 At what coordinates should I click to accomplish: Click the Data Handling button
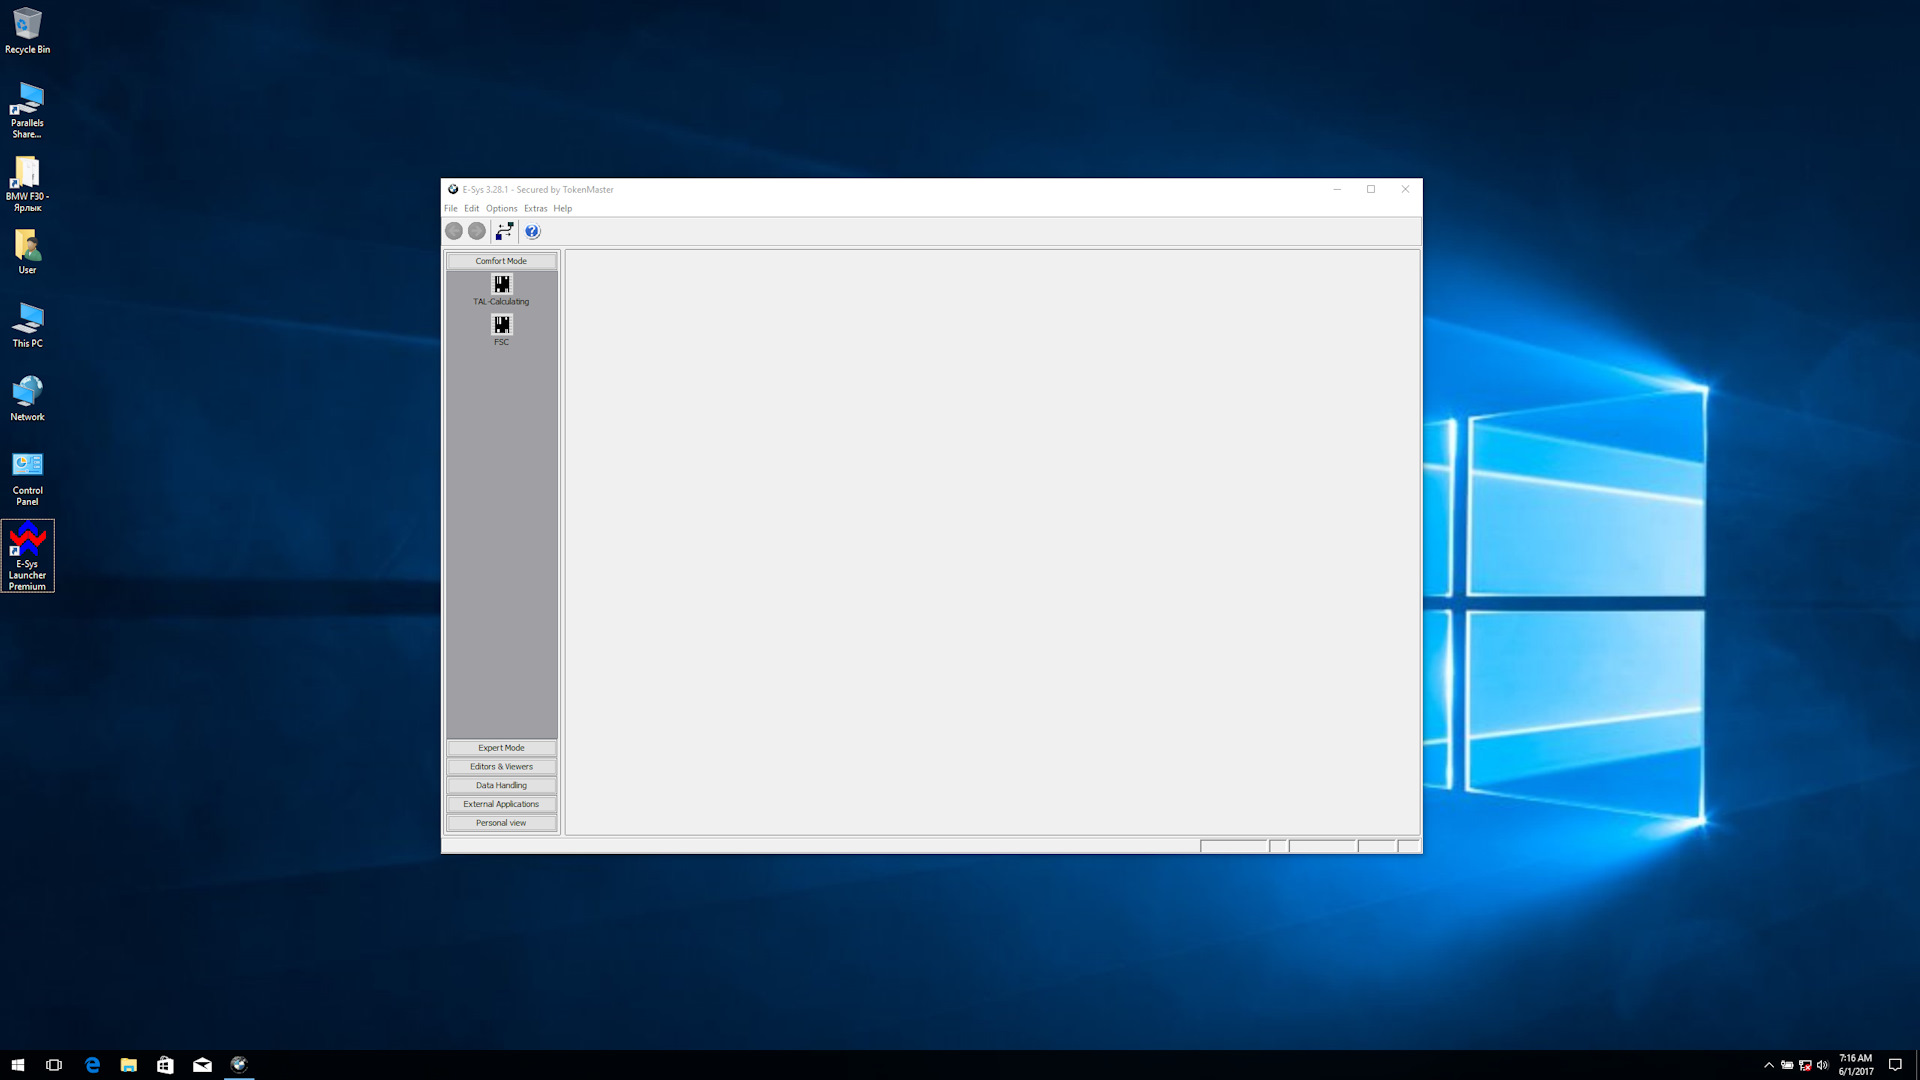(x=501, y=785)
